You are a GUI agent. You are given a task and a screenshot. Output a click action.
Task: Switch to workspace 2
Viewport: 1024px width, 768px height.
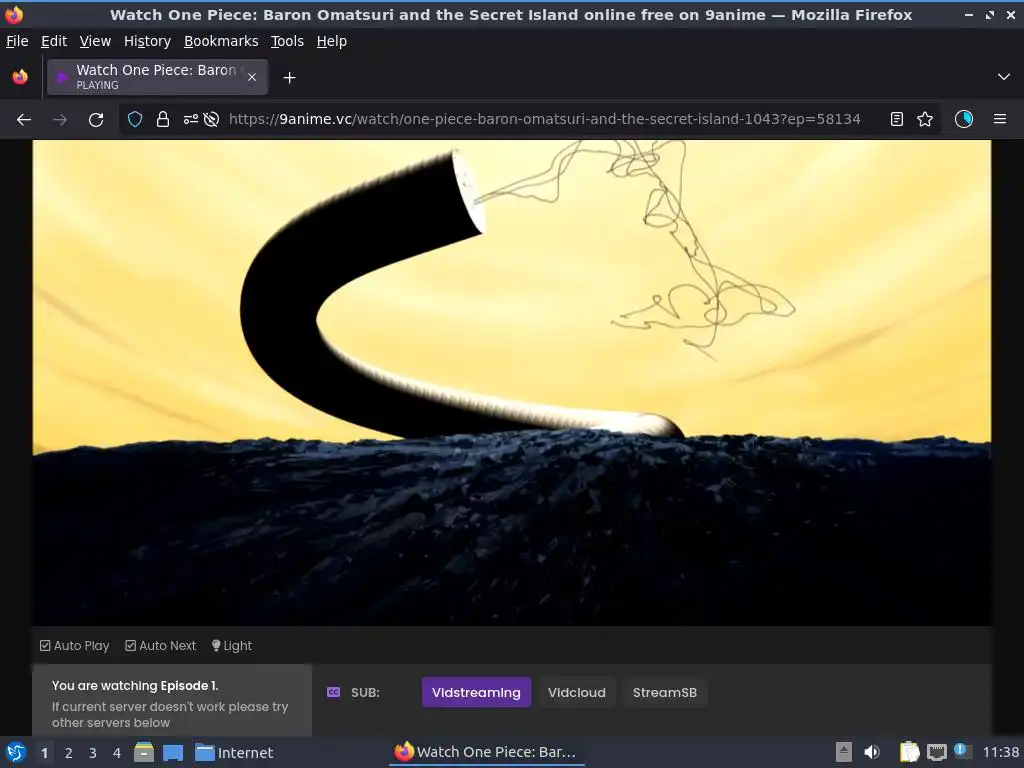point(69,753)
